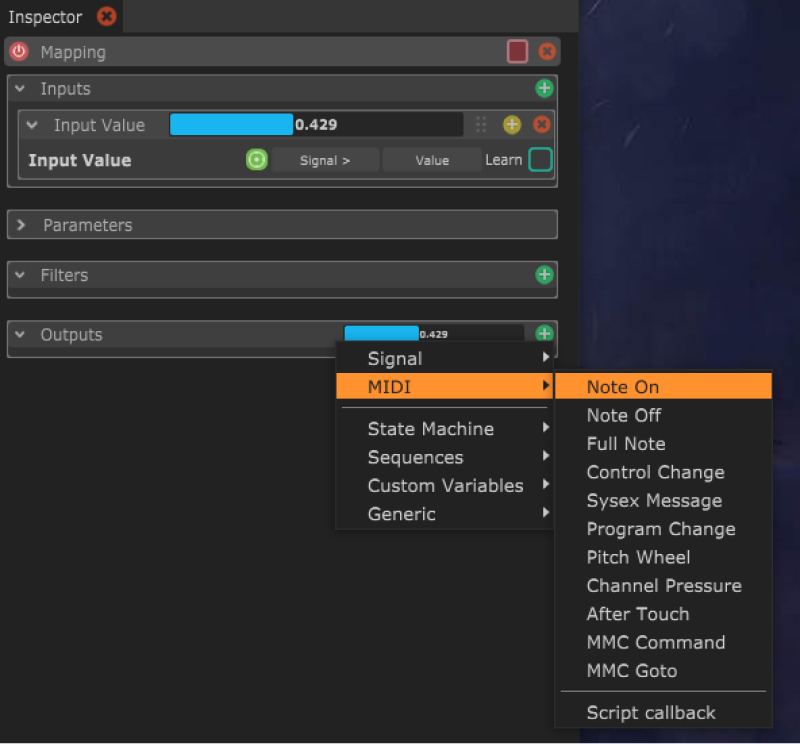Open the State Machine submenu
Viewport: 800px width, 744px height.
pos(430,429)
